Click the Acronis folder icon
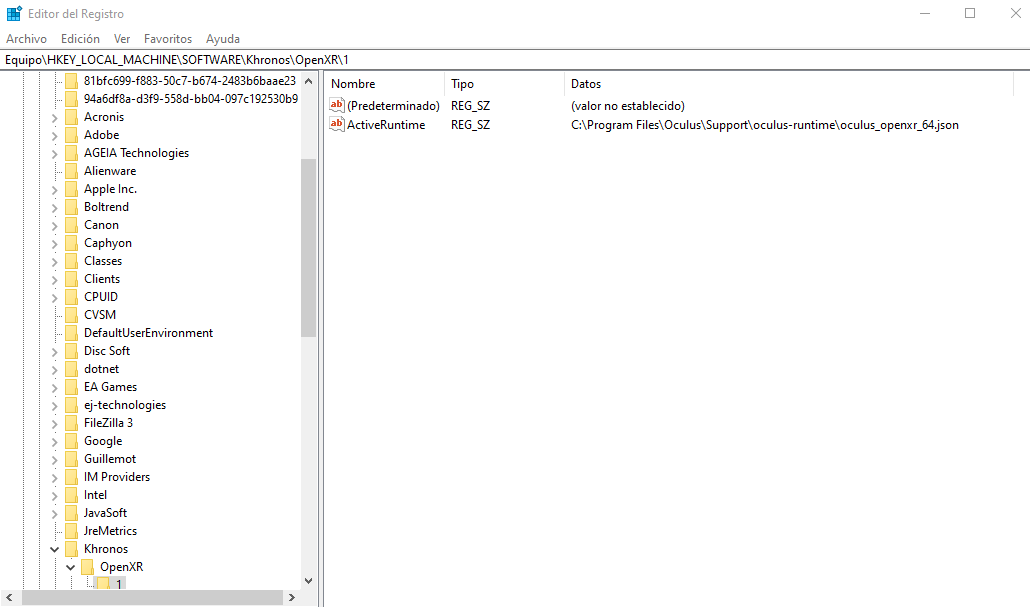The image size is (1030, 607). pos(72,117)
